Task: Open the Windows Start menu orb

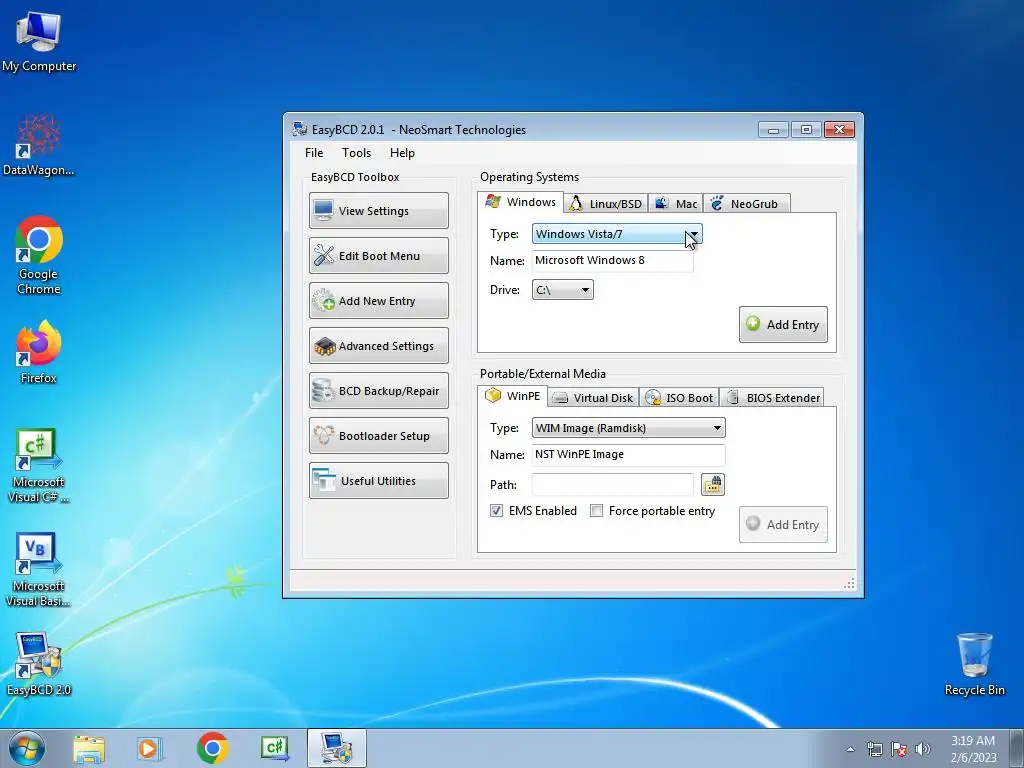Action: coord(27,748)
